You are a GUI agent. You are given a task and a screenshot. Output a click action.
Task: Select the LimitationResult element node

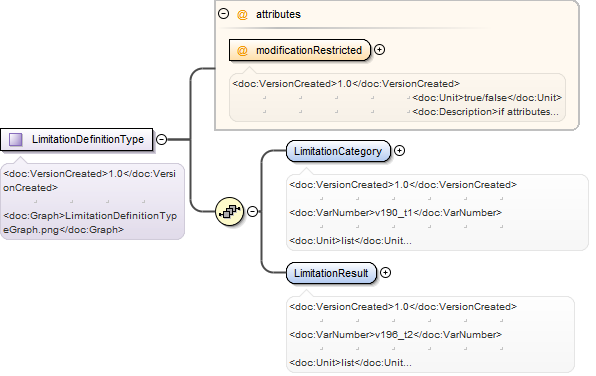(331, 273)
